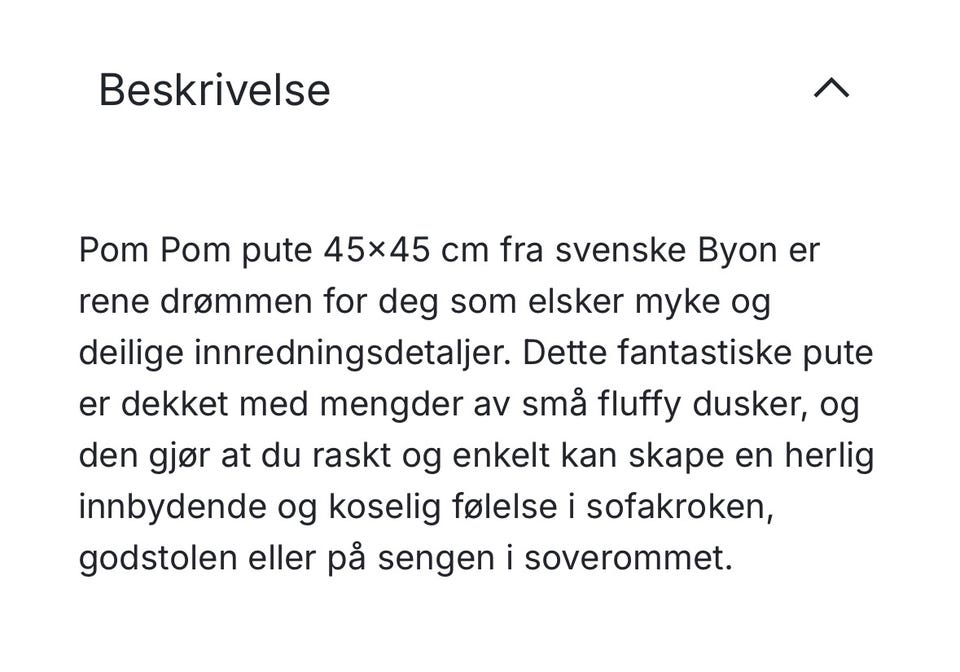960x672 pixels.
Task: Collapse the Beskrivelse section using the chevron
Action: [831, 88]
